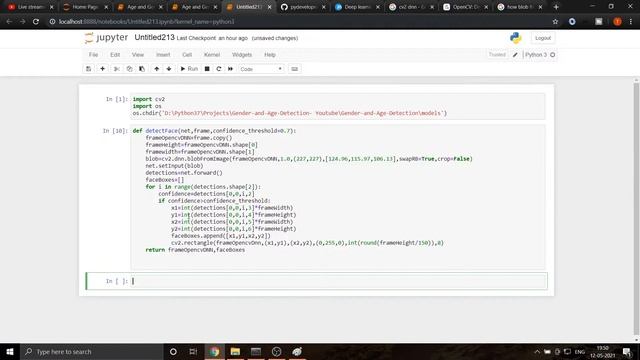
Task: Run the selected cell
Action: (x=189, y=69)
